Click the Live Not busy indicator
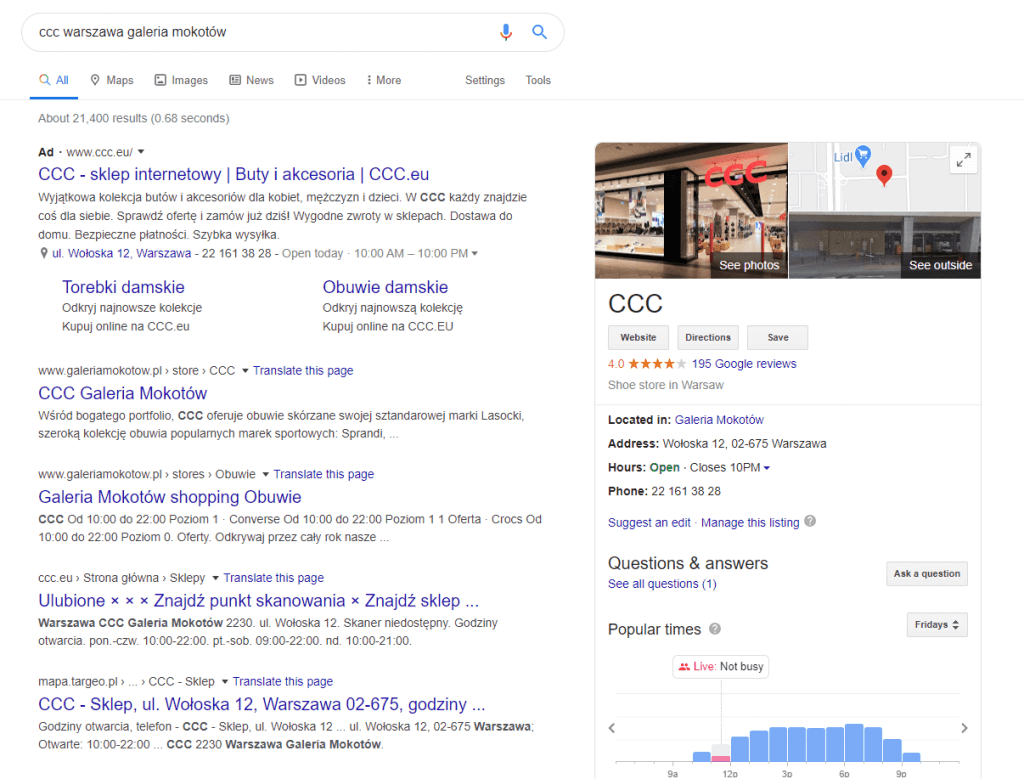The image size is (1024, 779). [720, 667]
